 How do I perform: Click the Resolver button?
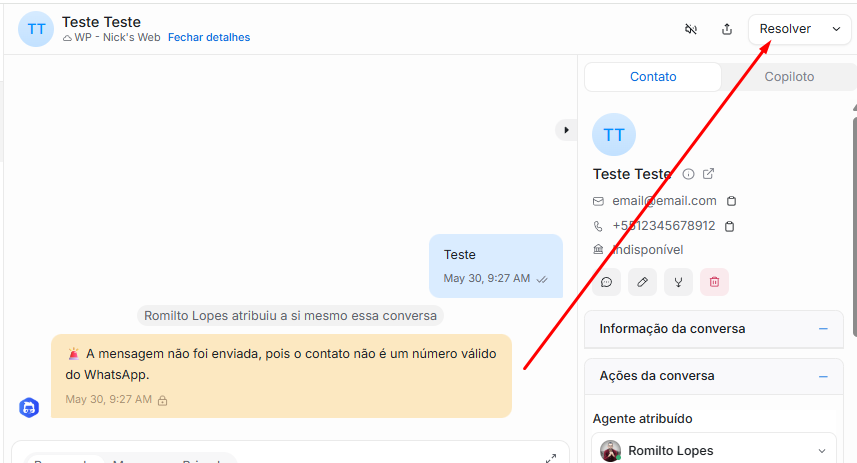[785, 29]
